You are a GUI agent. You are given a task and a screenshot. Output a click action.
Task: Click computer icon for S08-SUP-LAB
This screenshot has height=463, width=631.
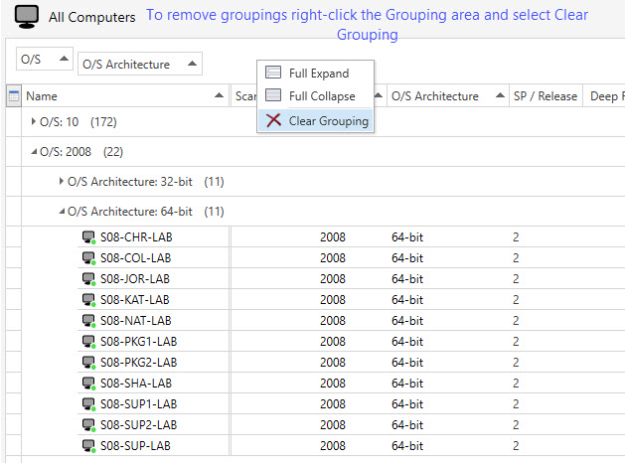[89, 446]
